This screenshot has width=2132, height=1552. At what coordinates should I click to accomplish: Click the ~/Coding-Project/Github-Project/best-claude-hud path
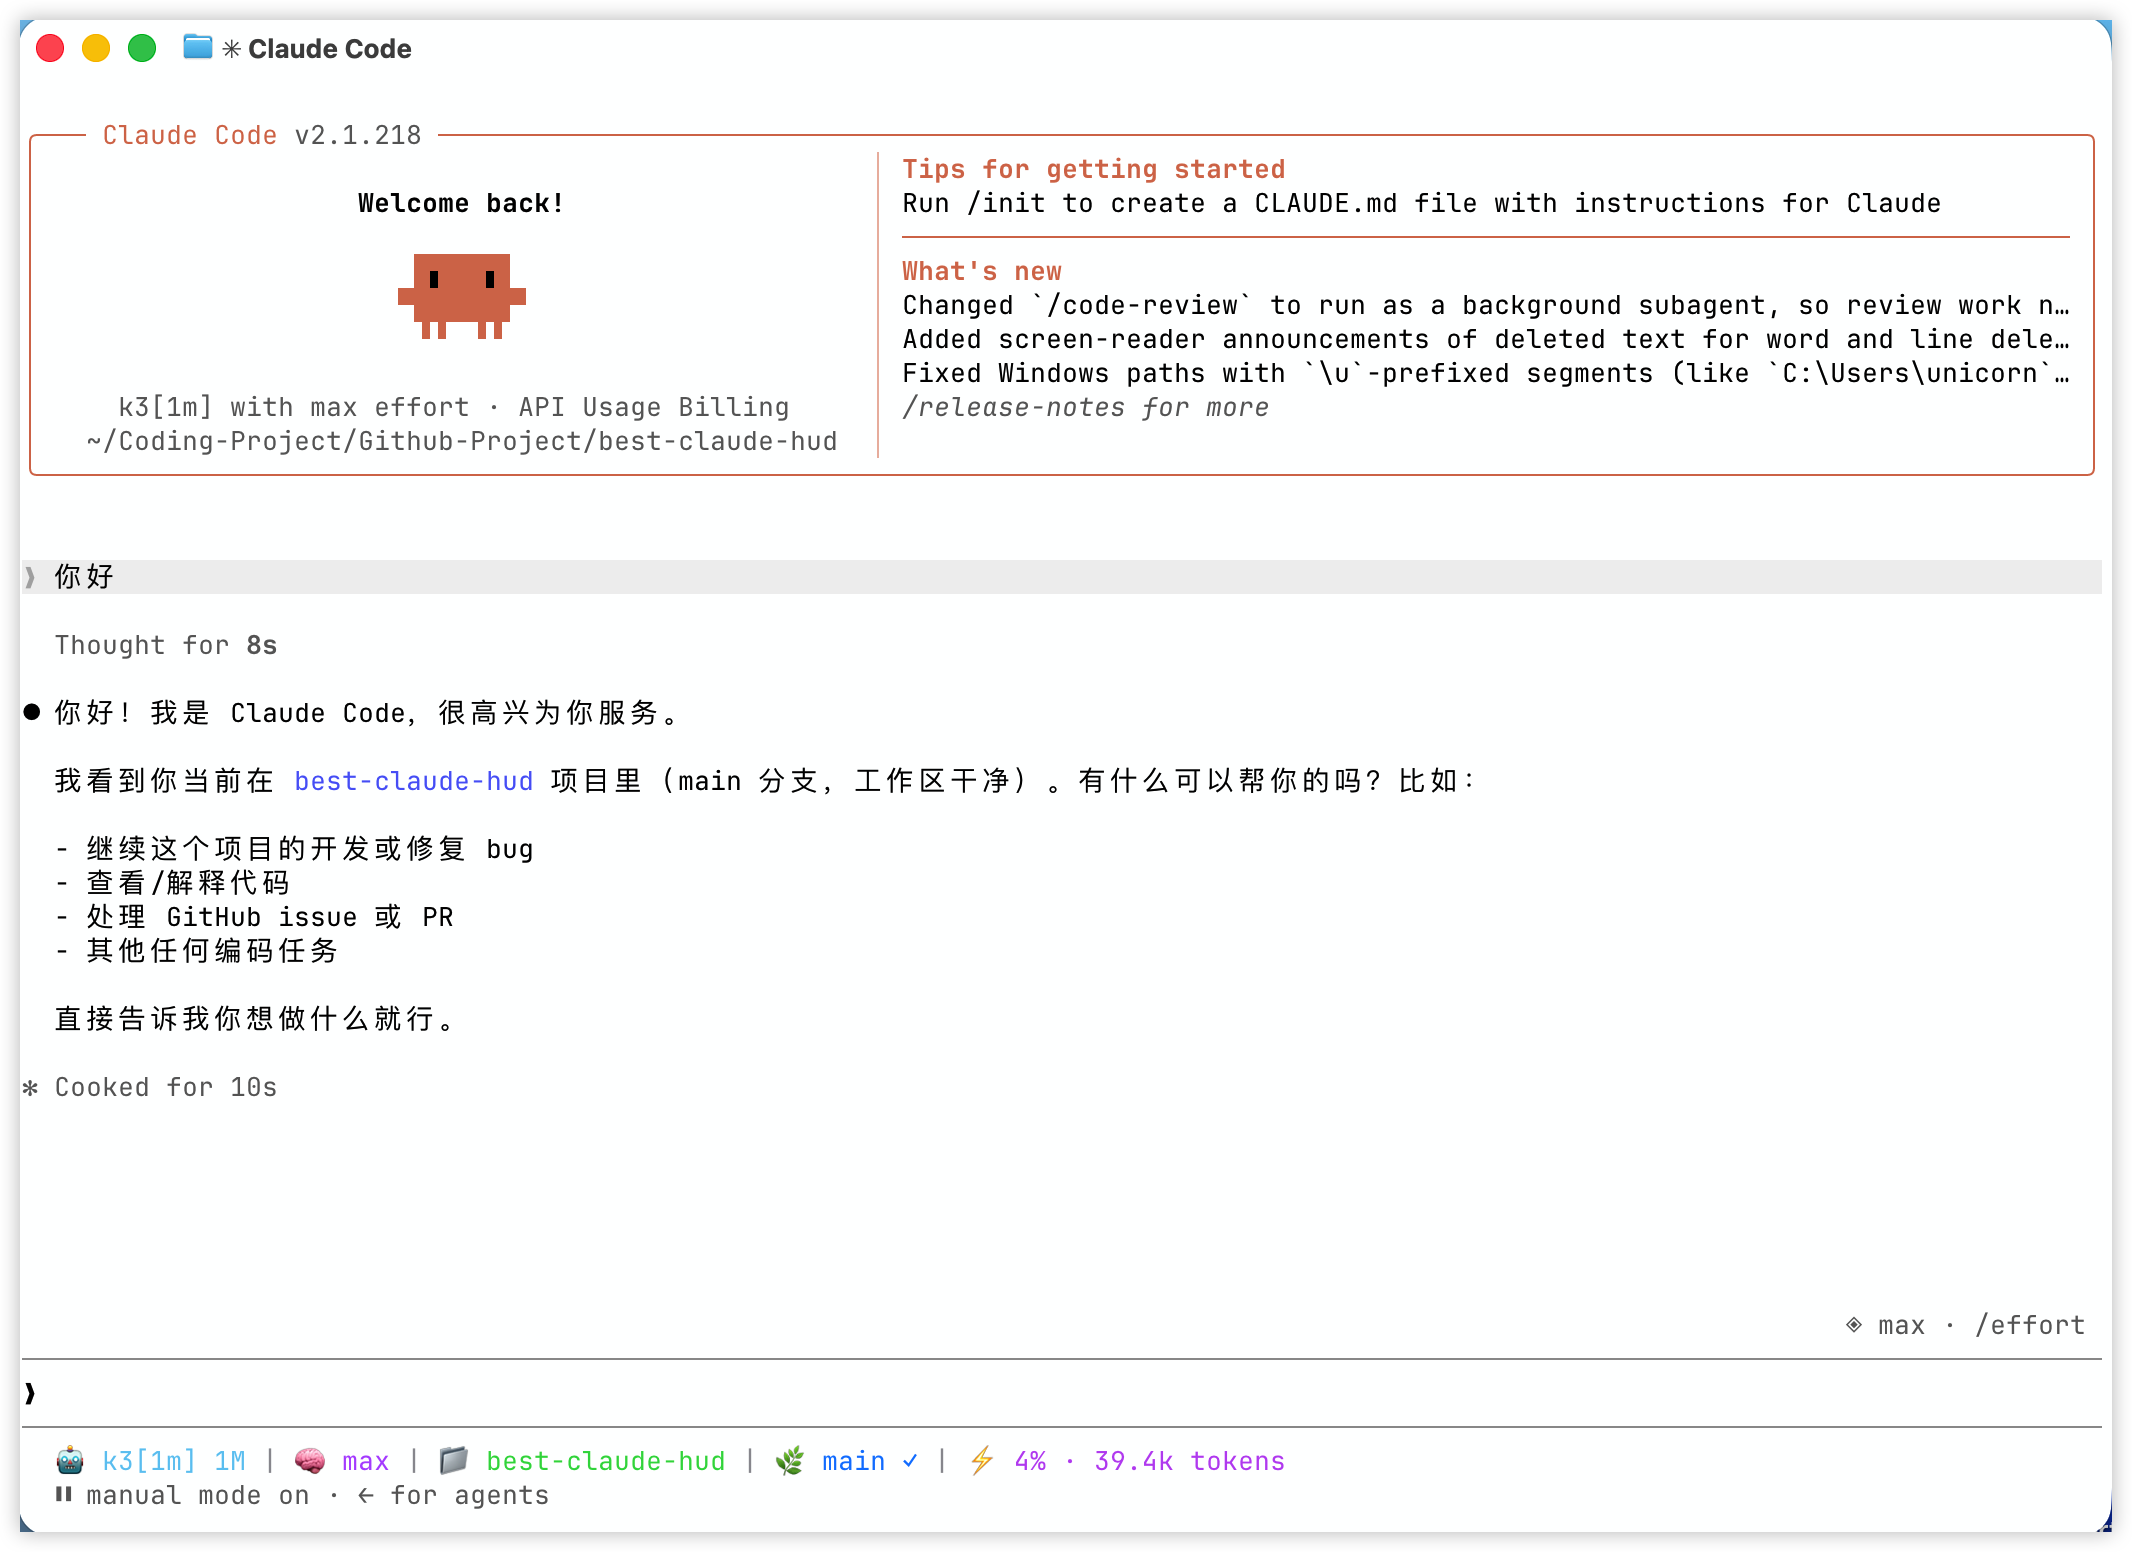pyautogui.click(x=462, y=441)
